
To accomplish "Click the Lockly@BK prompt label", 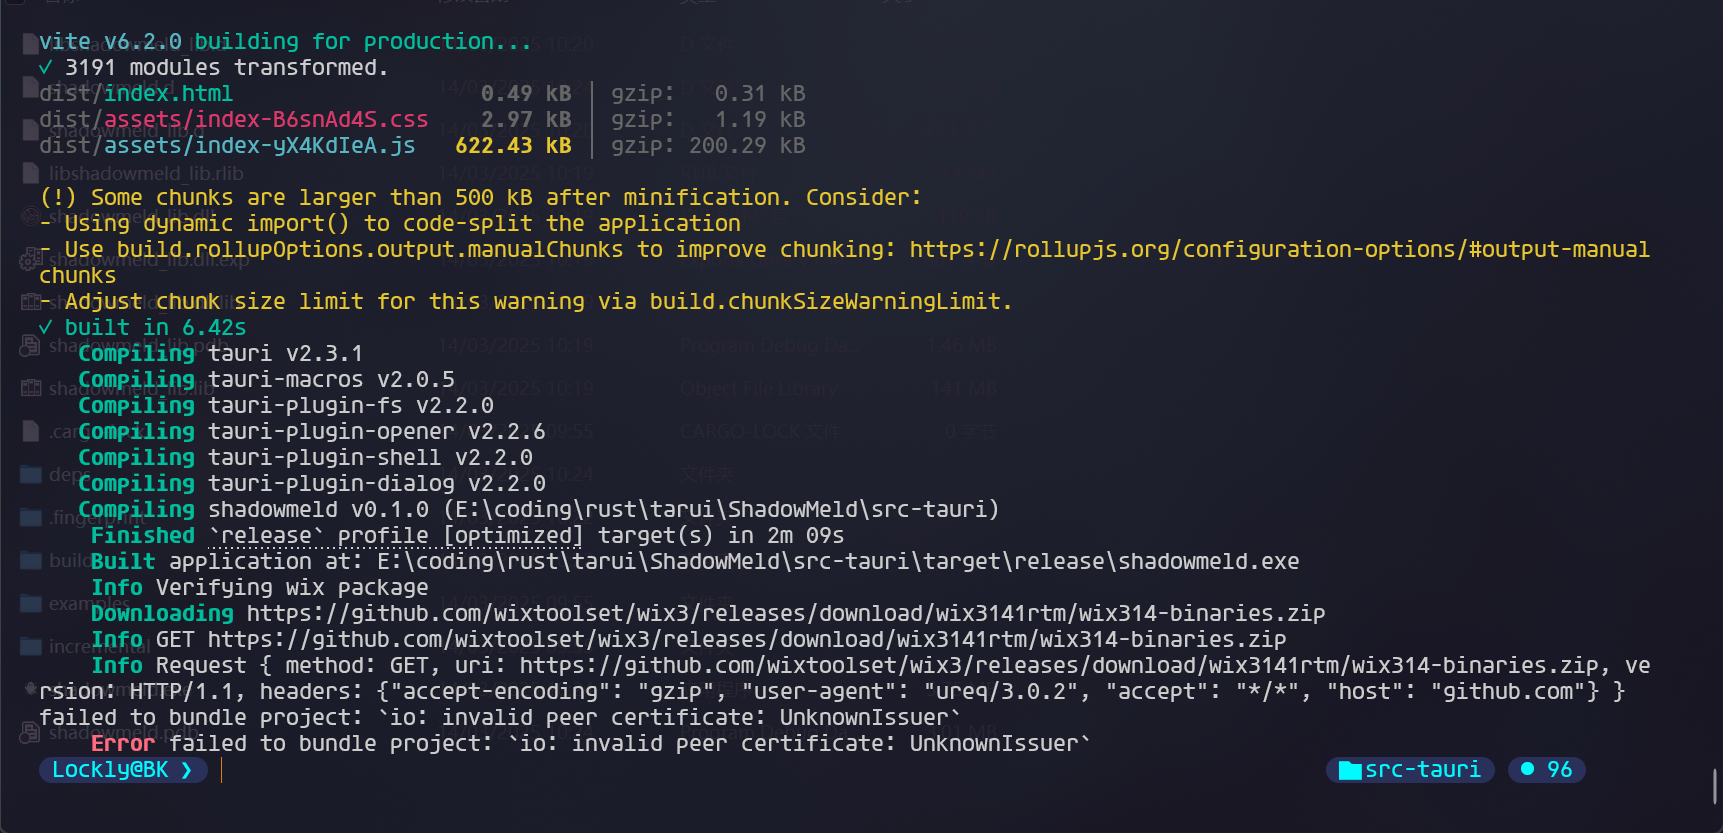I will 110,770.
